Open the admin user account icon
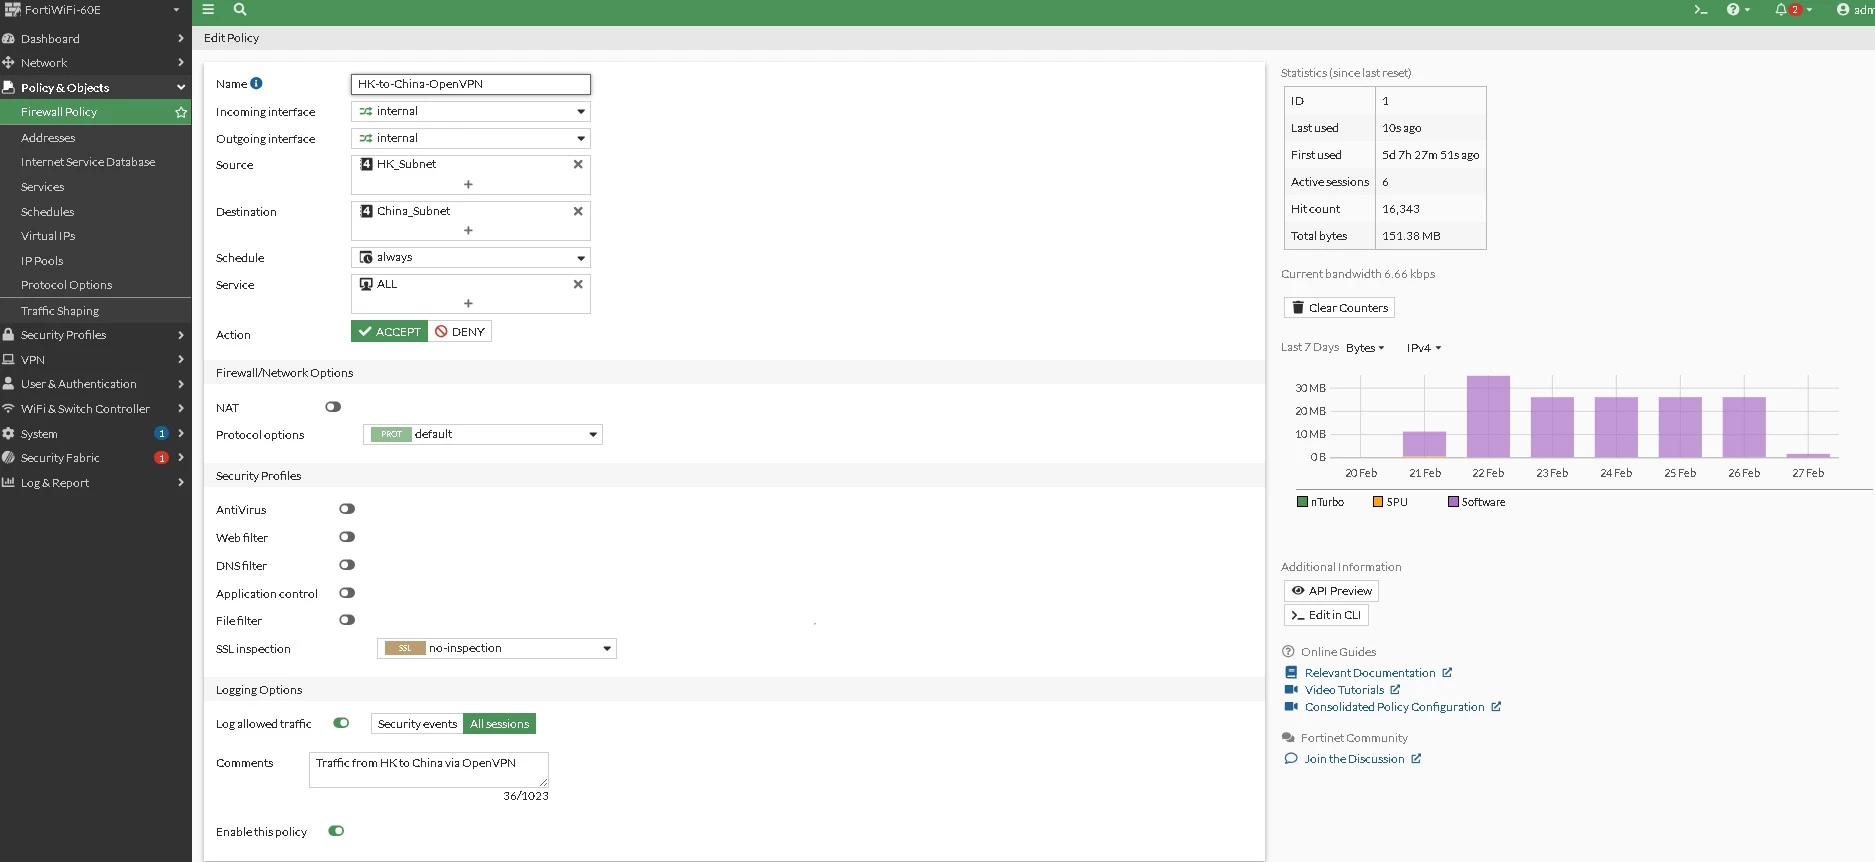Image resolution: width=1875 pixels, height=862 pixels. click(x=1843, y=9)
